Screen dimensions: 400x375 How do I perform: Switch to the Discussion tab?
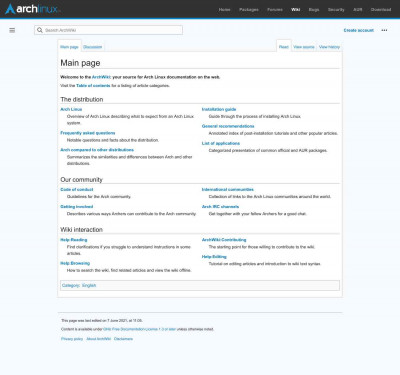click(x=93, y=47)
